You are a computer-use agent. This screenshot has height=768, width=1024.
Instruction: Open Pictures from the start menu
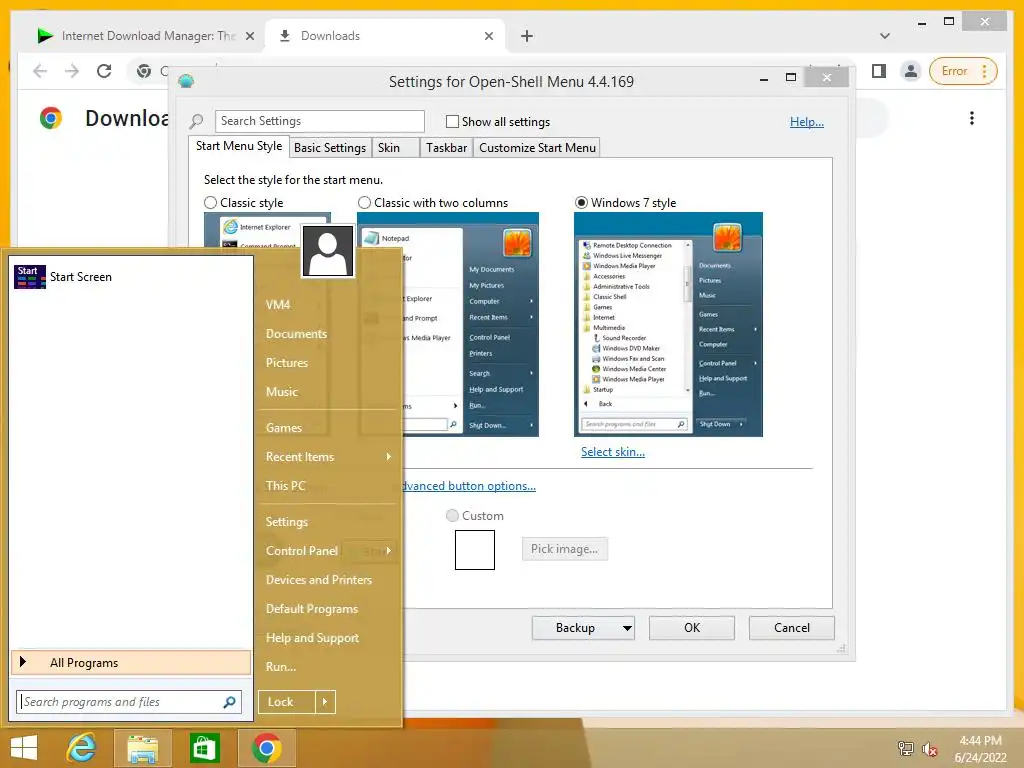point(287,362)
